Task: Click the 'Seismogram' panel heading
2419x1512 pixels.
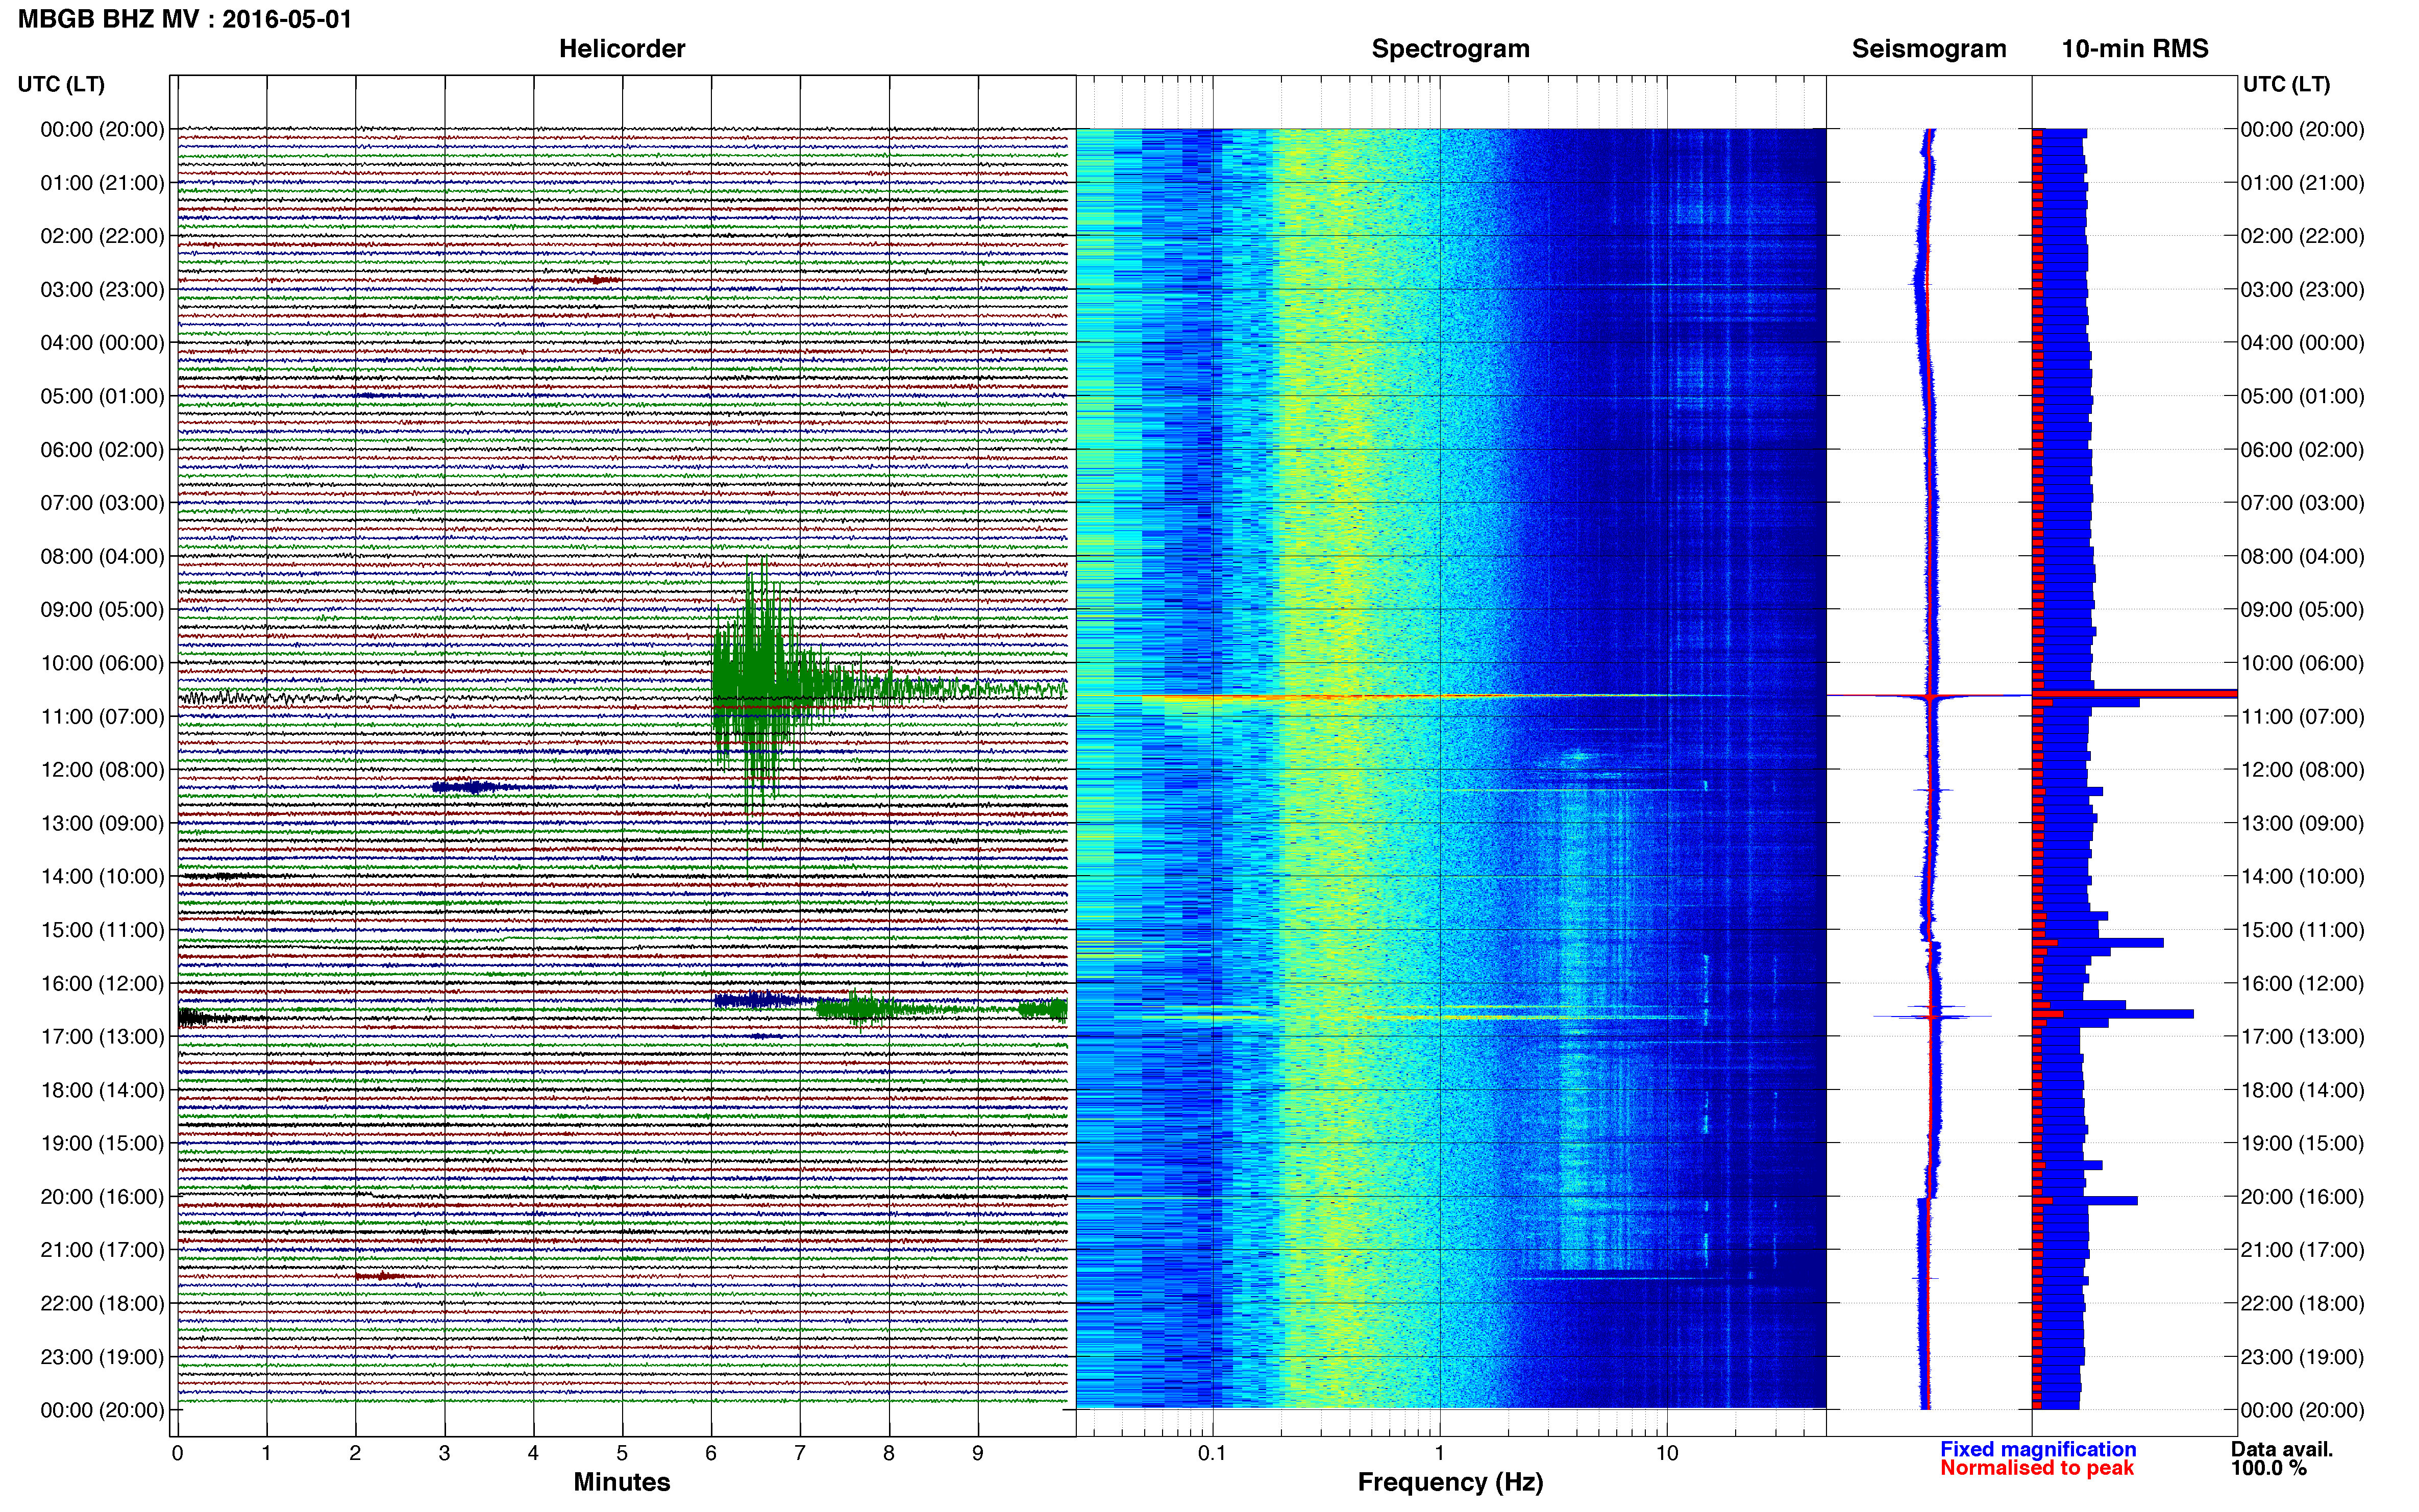Action: (1929, 49)
